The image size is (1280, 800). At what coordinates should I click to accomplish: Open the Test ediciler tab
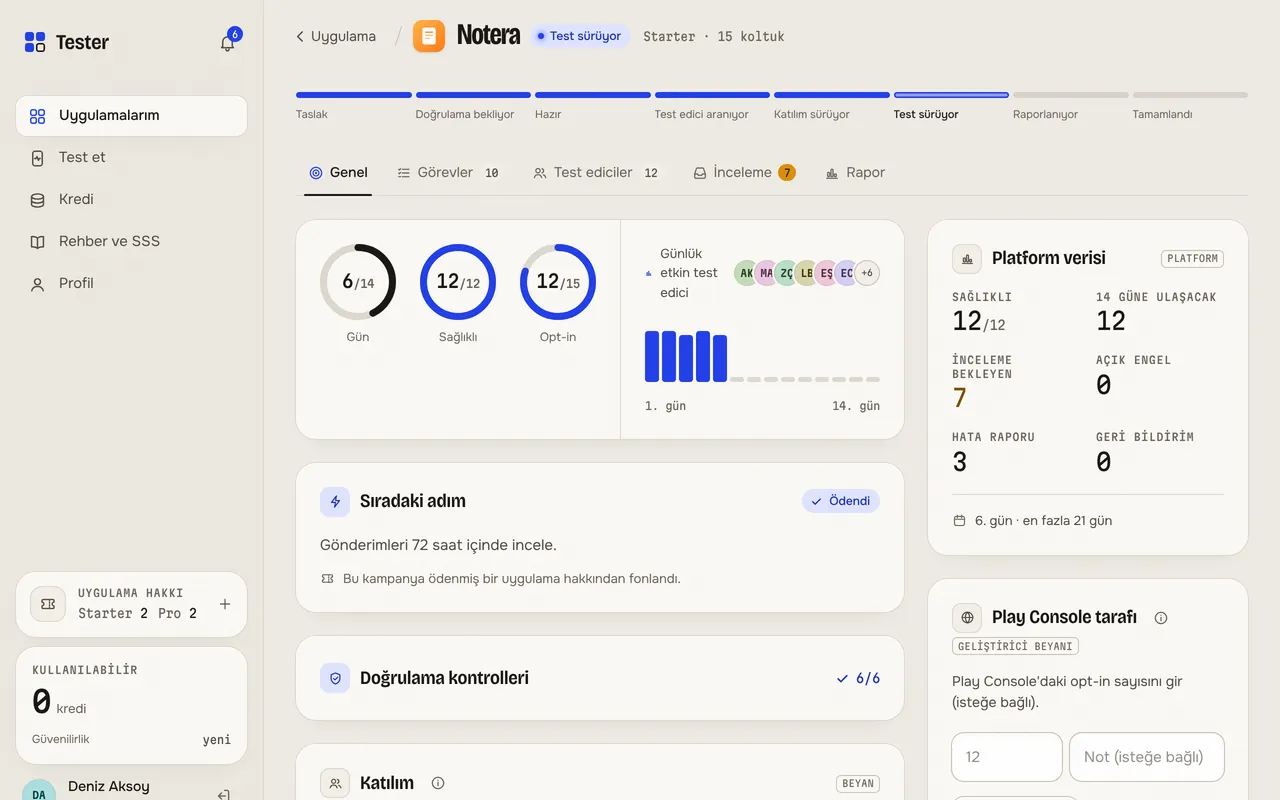[596, 173]
